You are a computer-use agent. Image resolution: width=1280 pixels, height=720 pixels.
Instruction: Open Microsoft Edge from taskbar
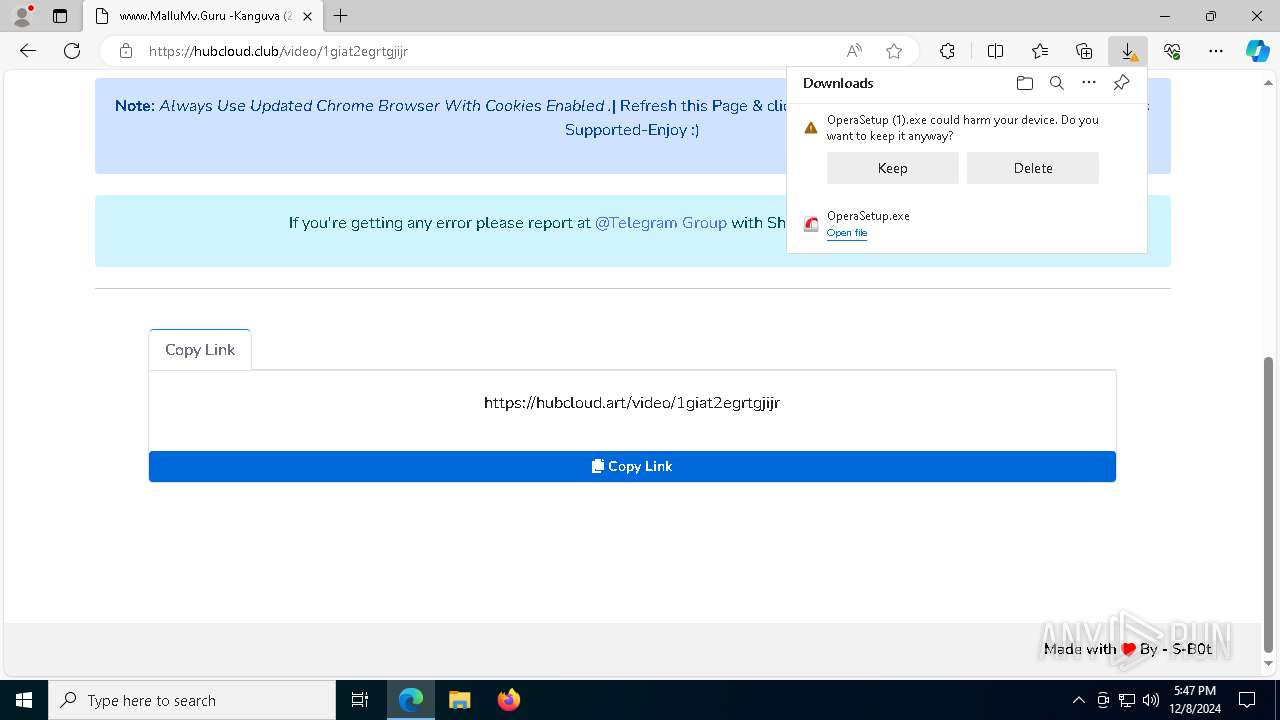pos(411,700)
